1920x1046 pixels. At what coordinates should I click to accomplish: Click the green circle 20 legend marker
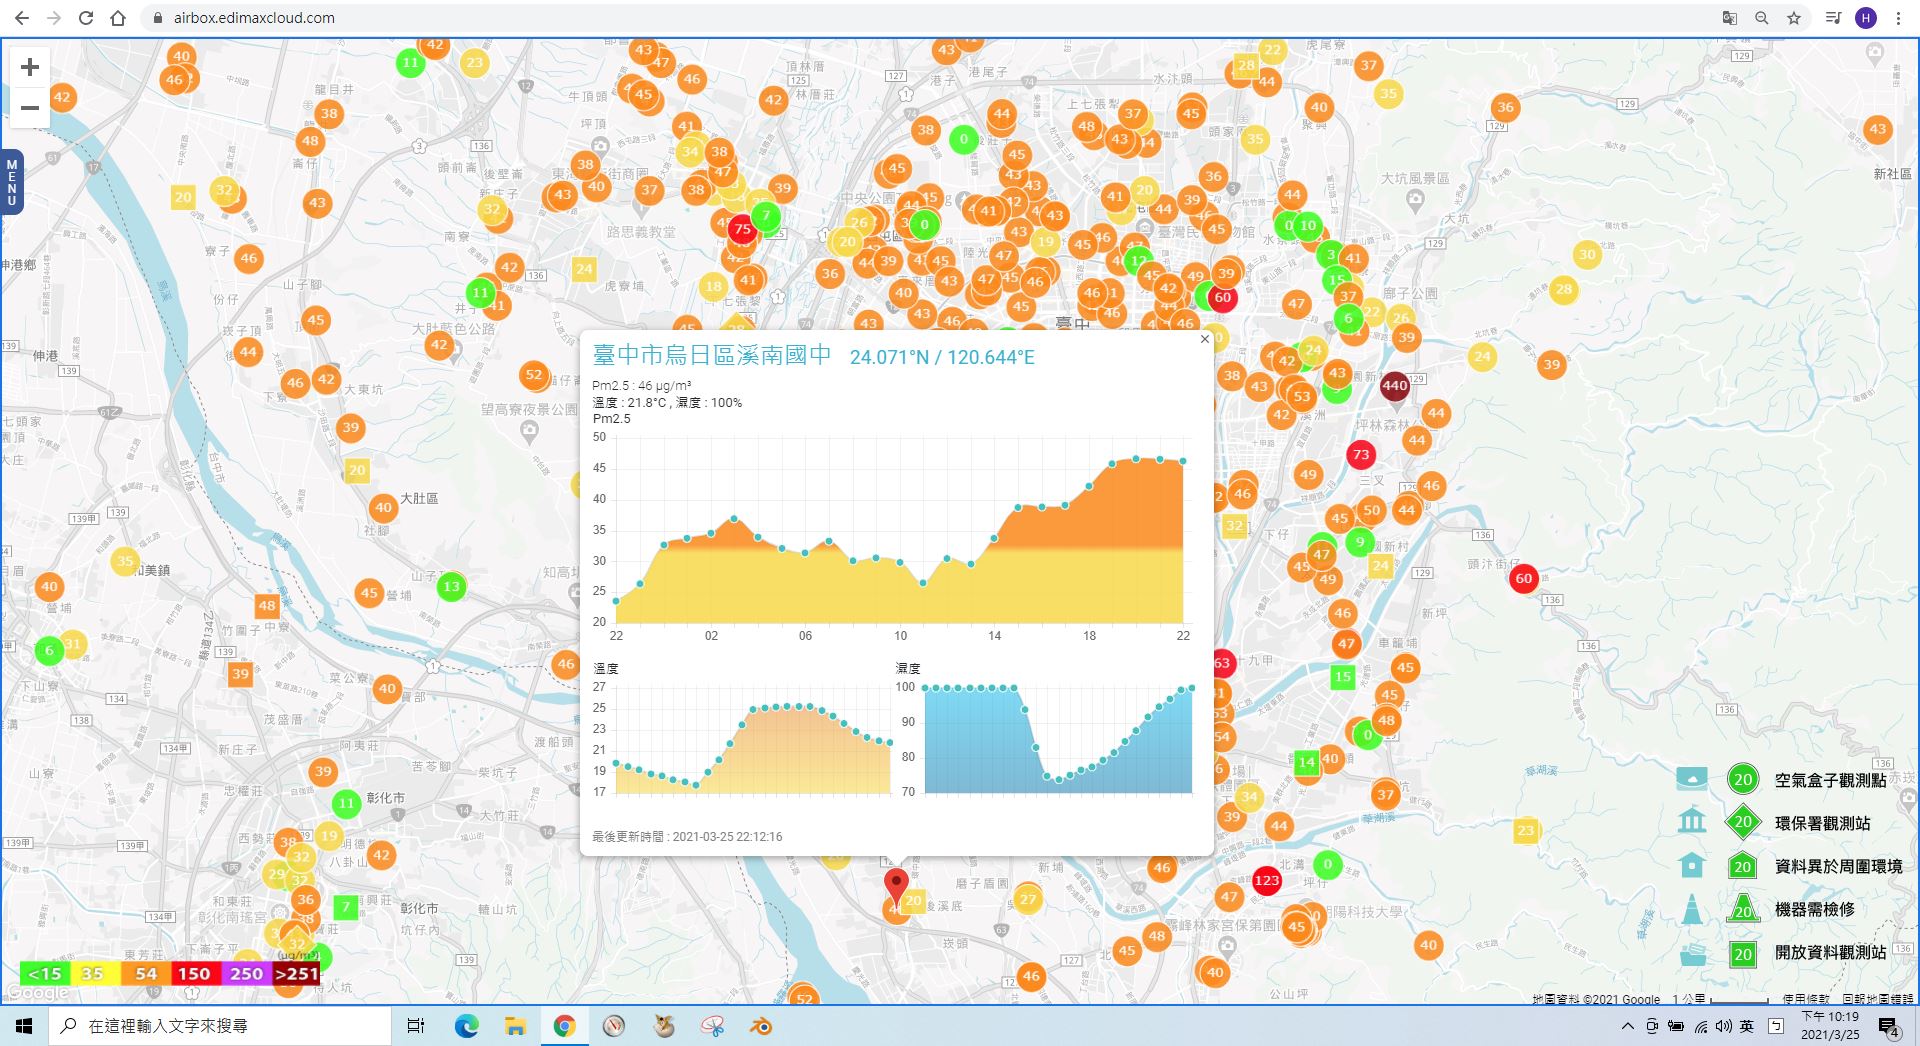1743,779
